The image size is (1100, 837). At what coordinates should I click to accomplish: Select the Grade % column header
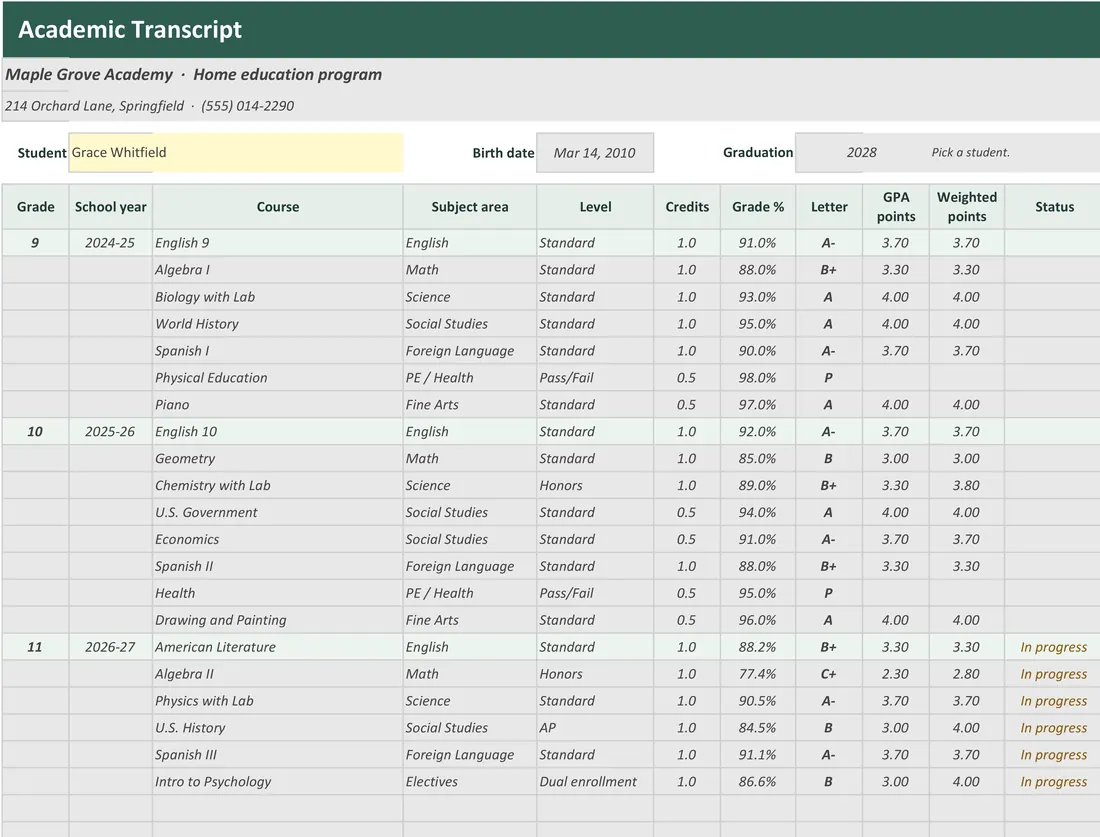click(758, 207)
